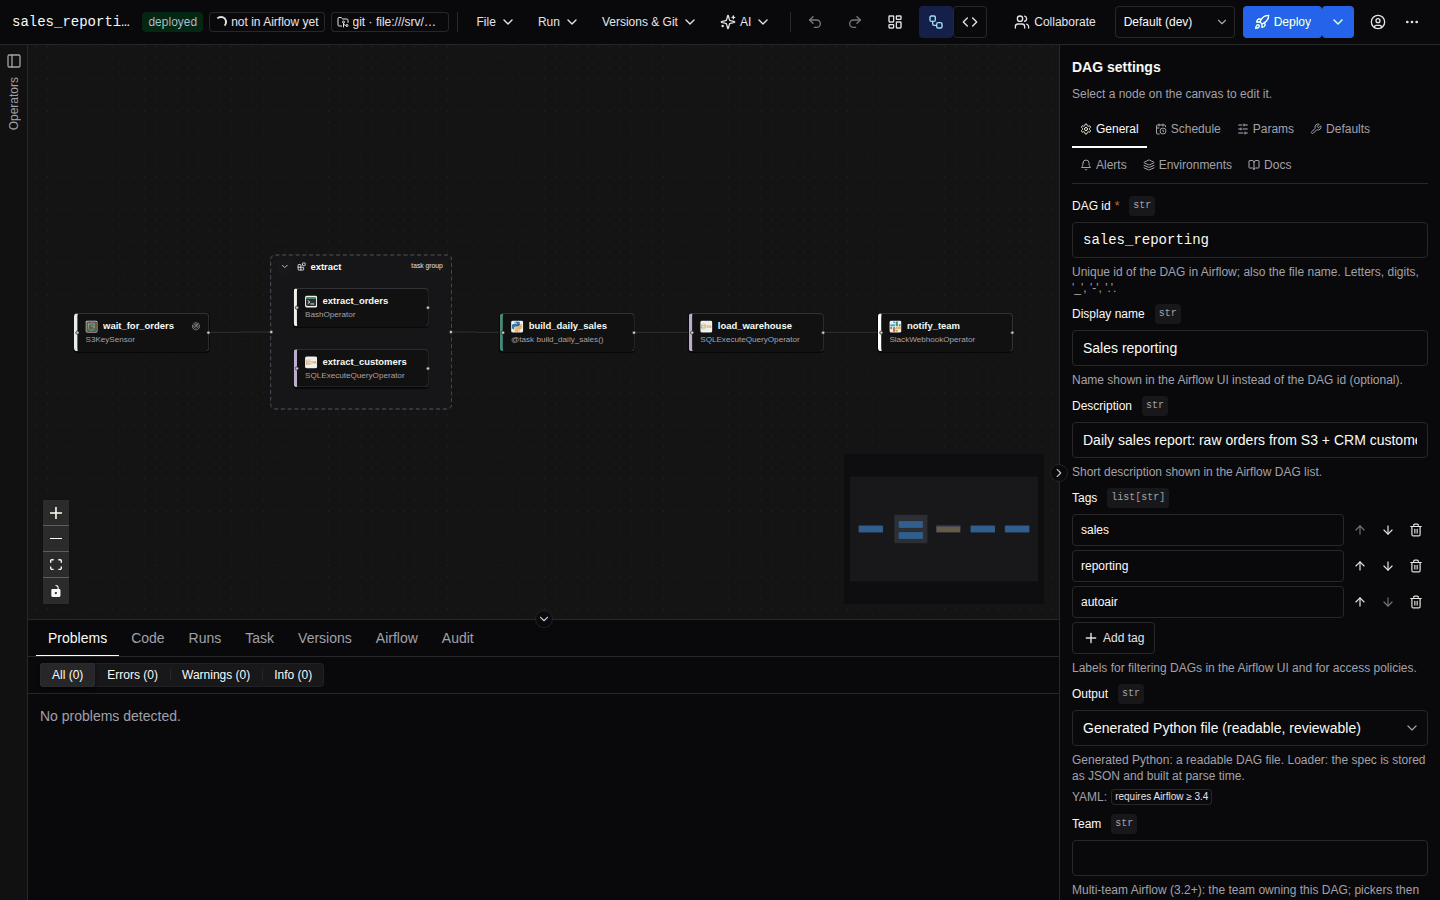Fit the DAG graph to view
This screenshot has height=900, width=1440.
point(56,565)
